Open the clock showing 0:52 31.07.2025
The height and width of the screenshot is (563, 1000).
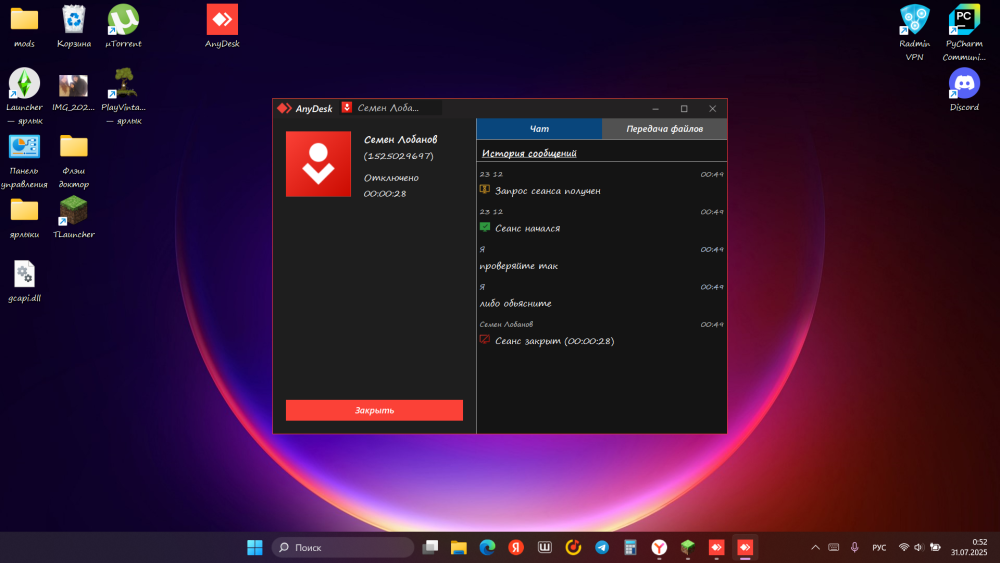(x=969, y=547)
